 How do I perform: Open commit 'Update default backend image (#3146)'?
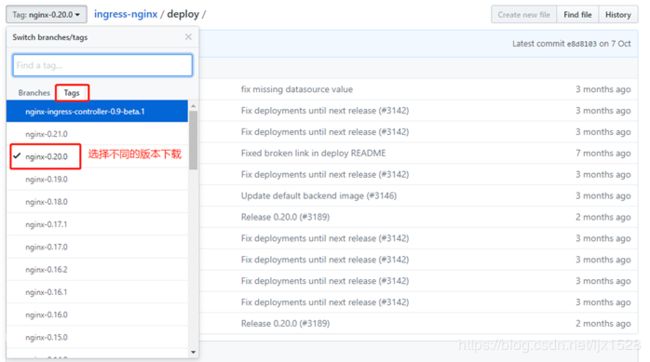(x=319, y=196)
